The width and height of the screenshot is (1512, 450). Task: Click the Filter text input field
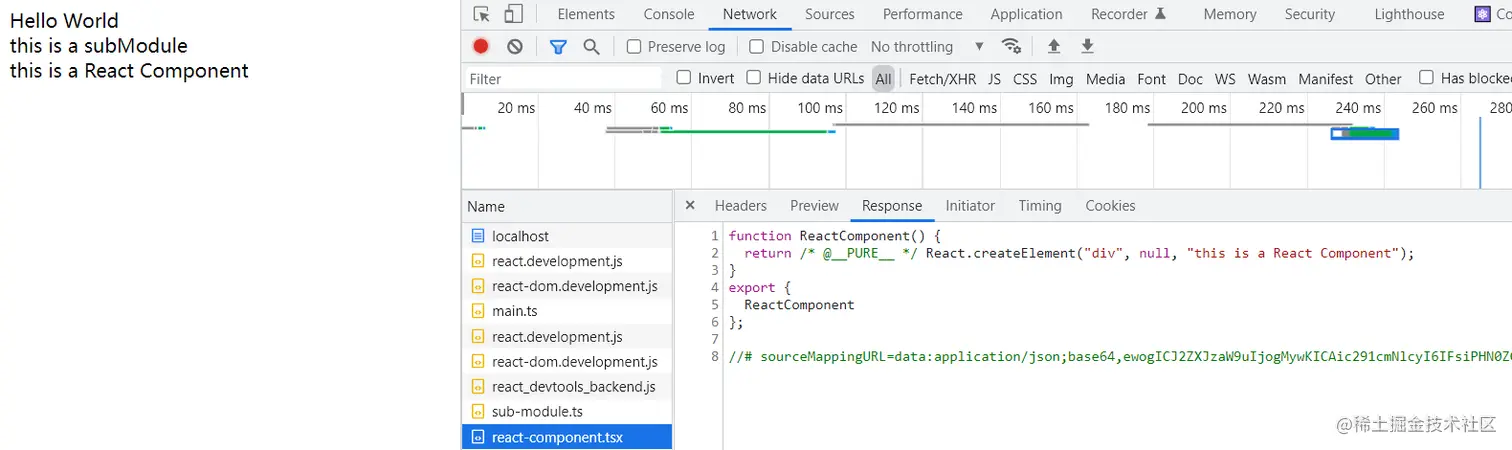click(x=564, y=79)
